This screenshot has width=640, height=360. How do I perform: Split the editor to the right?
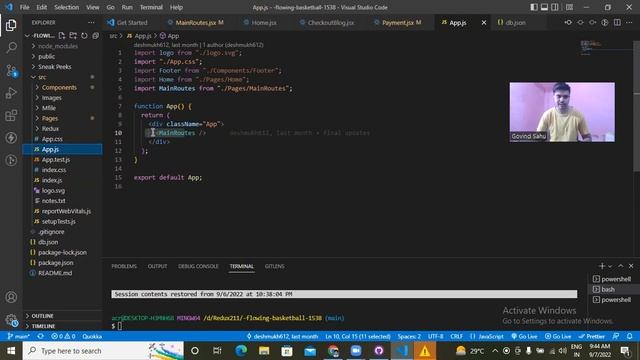(x=617, y=22)
